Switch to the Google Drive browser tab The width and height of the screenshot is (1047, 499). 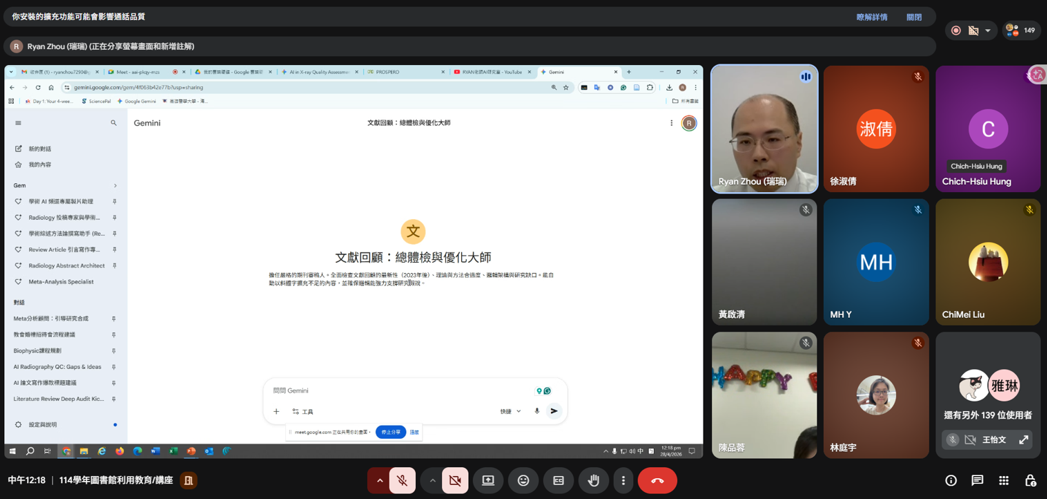231,71
